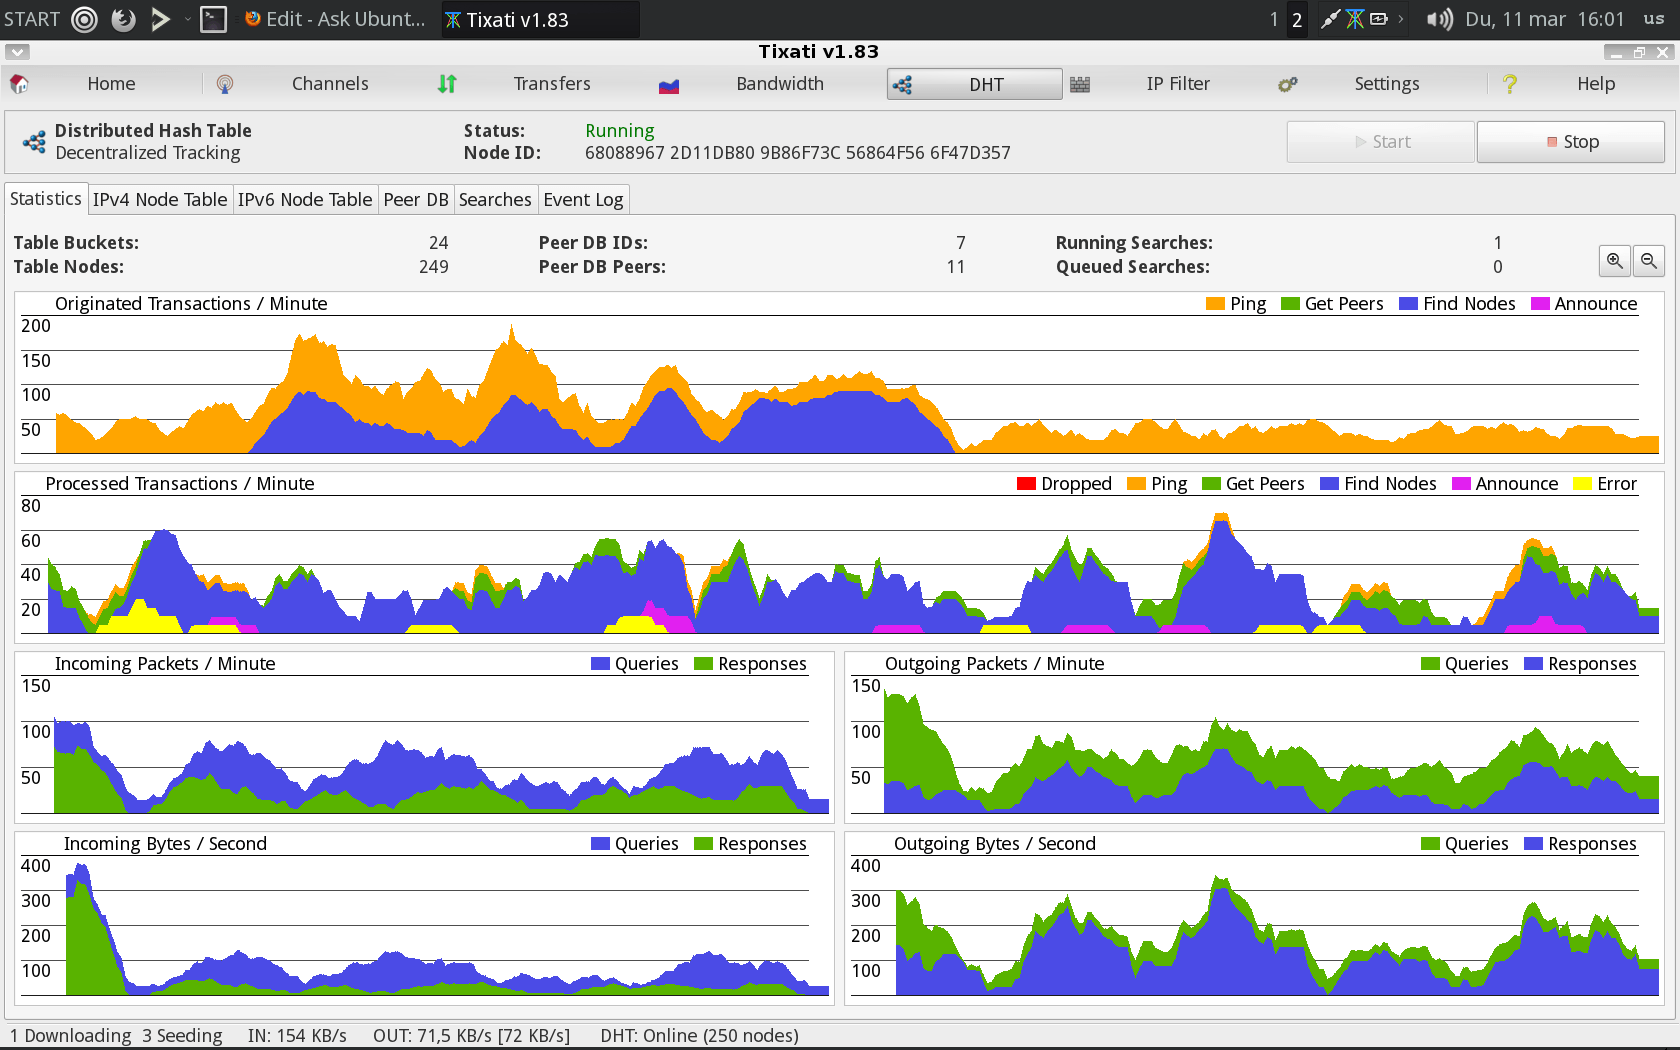Open the START menu
Screen dimensions: 1680x1050
[x=32, y=19]
